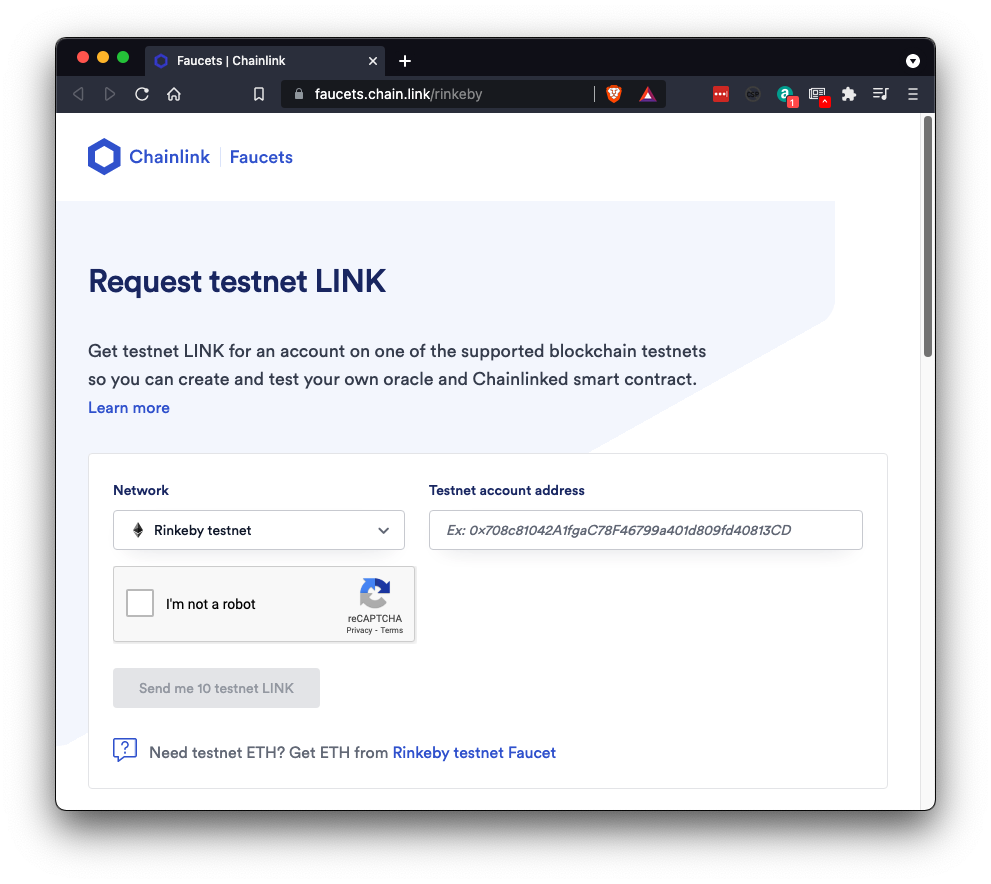Open the media playlist toolbar icon
The width and height of the screenshot is (991, 884).
click(x=880, y=94)
